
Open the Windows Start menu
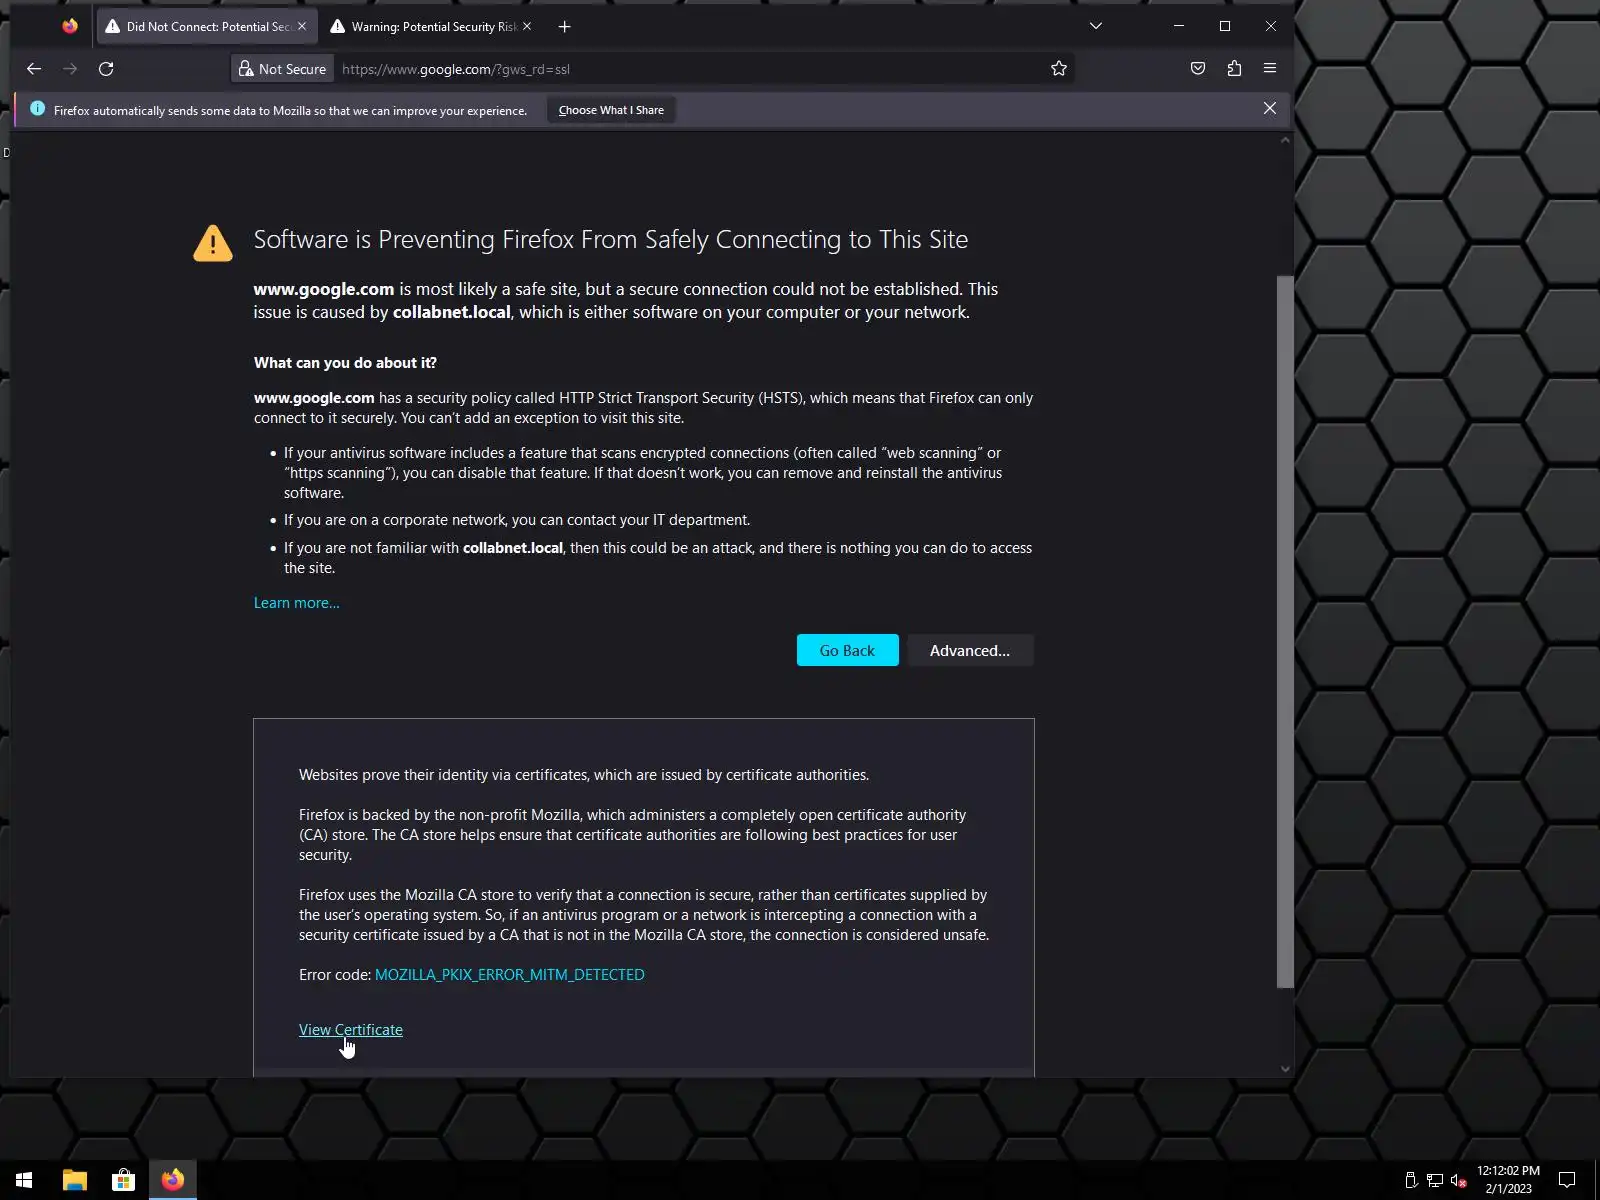pyautogui.click(x=24, y=1180)
